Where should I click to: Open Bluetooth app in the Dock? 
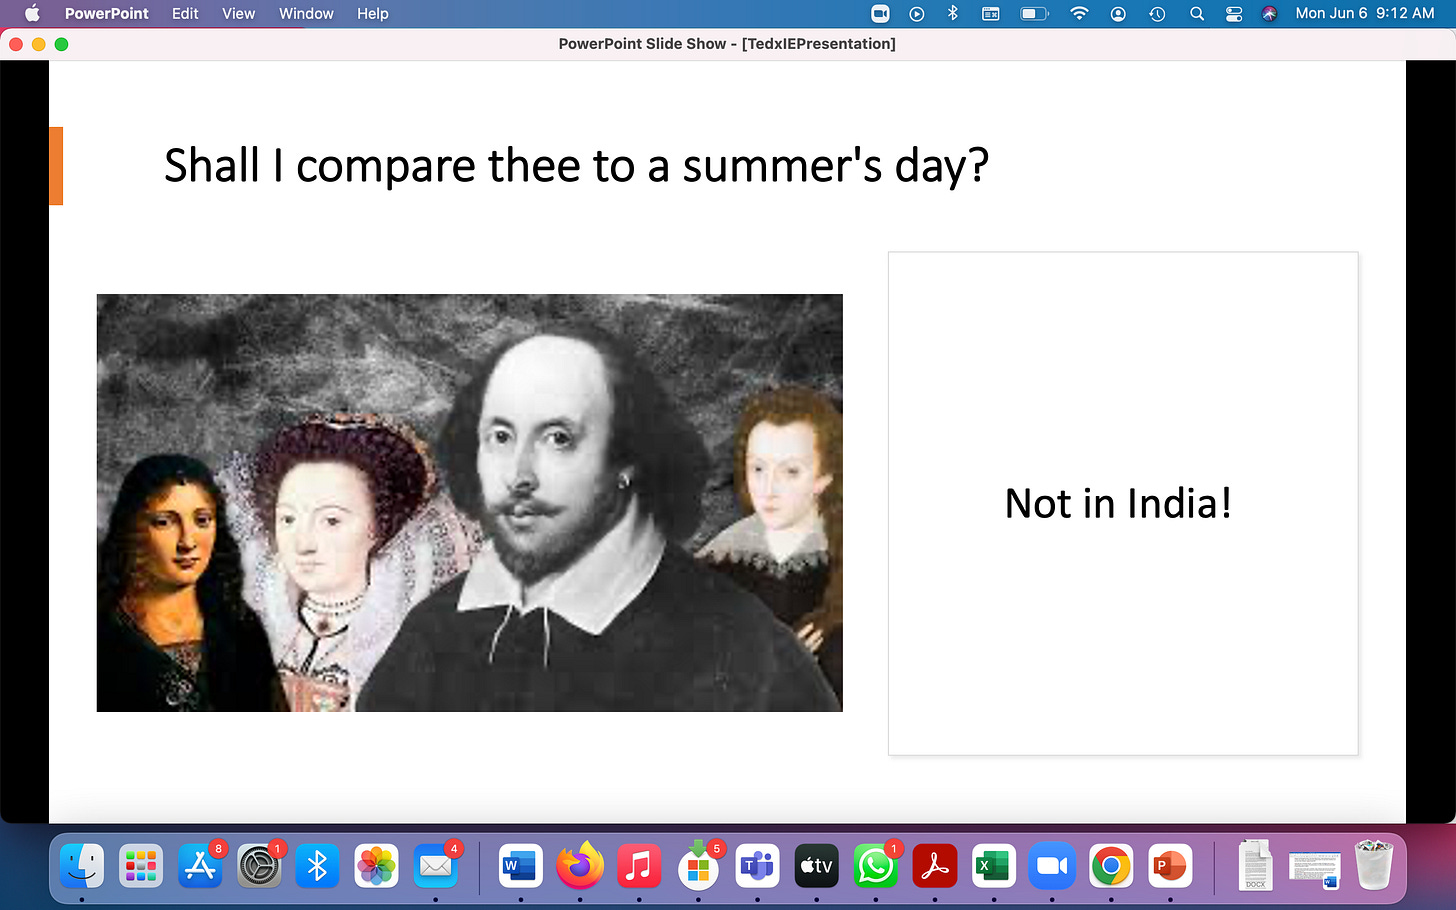coord(317,865)
